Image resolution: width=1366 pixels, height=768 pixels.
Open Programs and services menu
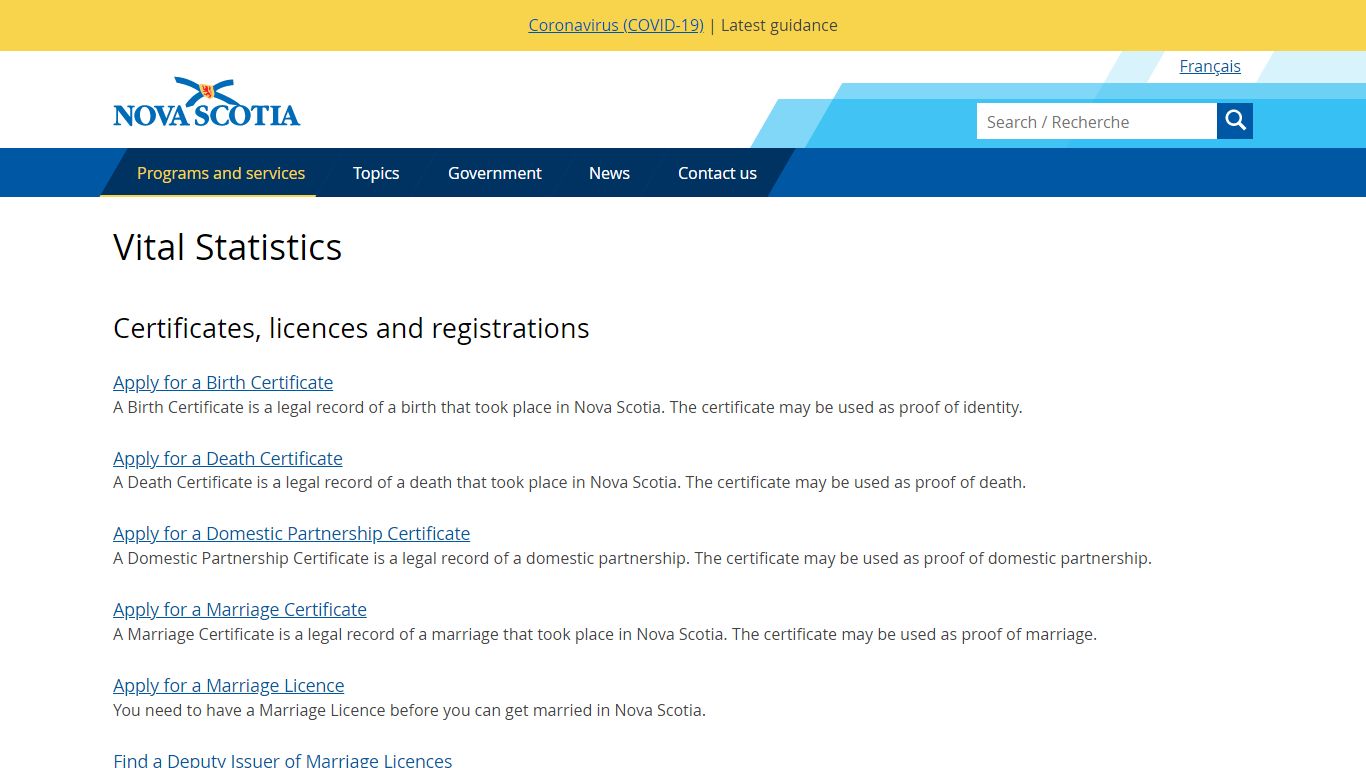[221, 173]
